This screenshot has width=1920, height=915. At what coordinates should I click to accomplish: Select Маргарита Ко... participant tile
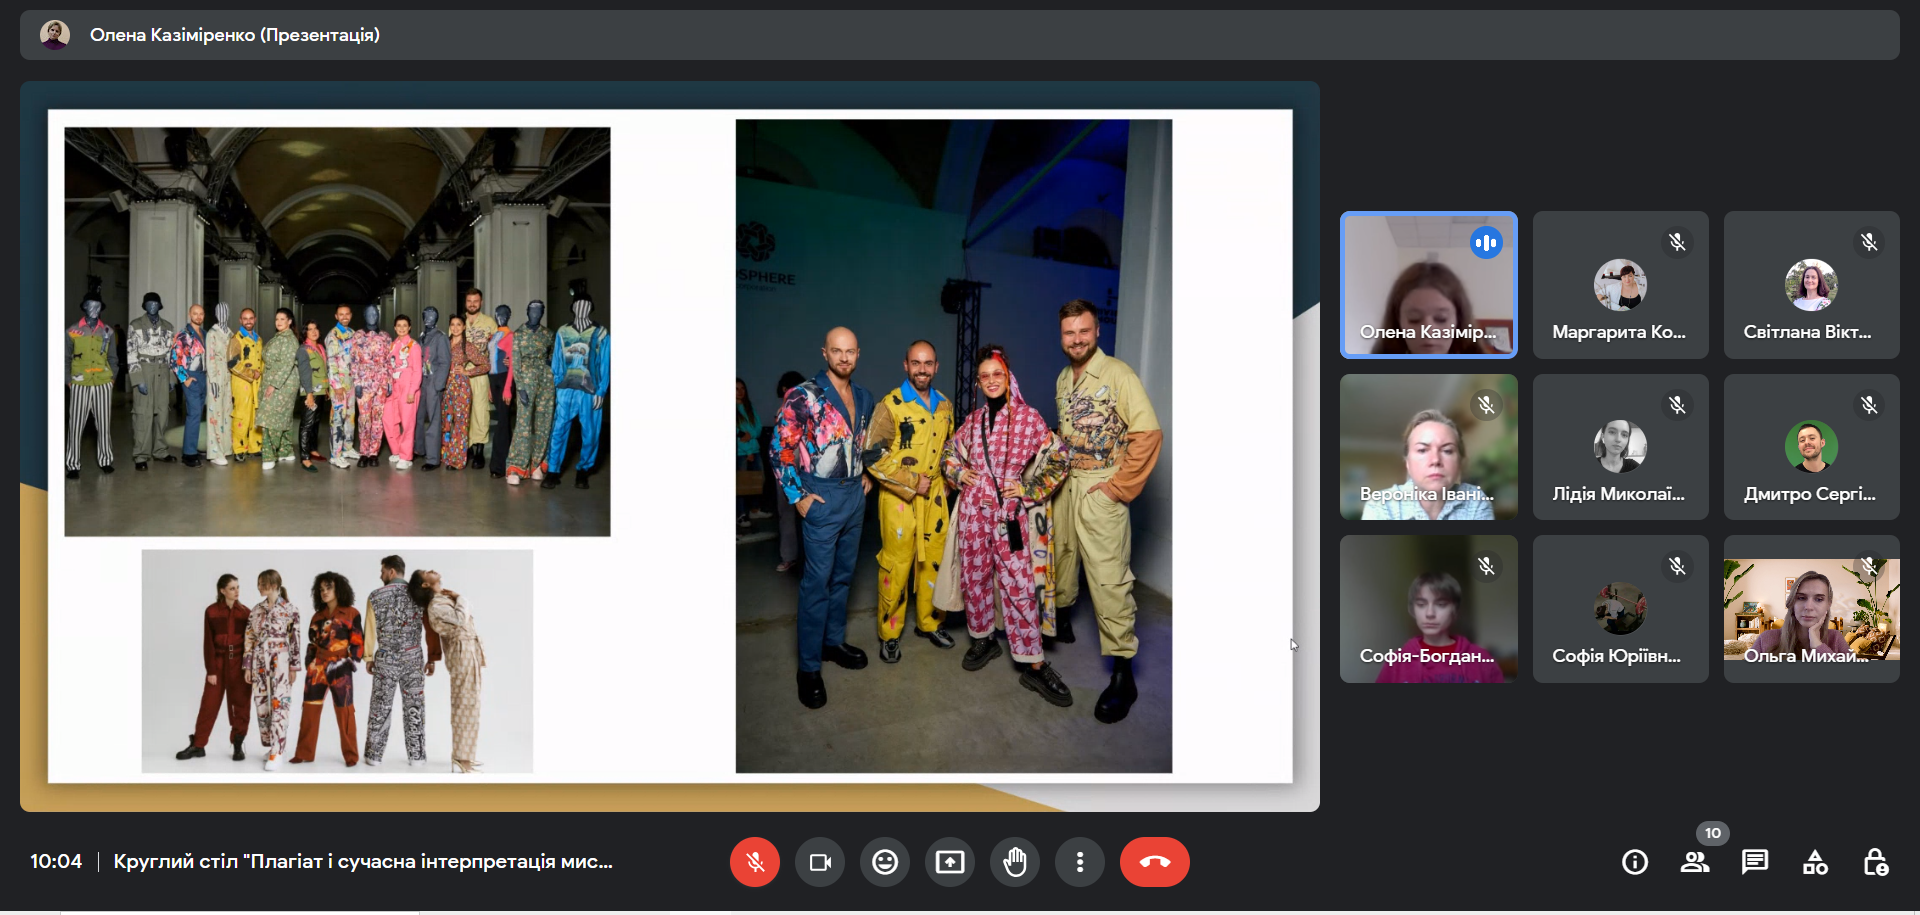click(x=1620, y=285)
